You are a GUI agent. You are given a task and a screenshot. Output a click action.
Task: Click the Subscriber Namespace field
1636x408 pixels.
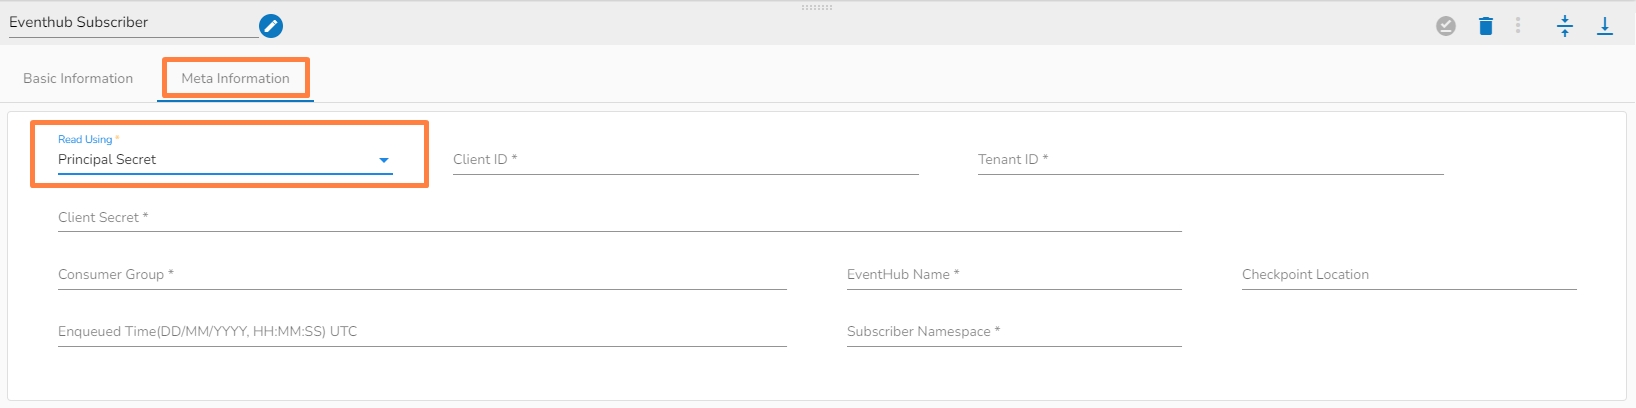tap(1014, 332)
